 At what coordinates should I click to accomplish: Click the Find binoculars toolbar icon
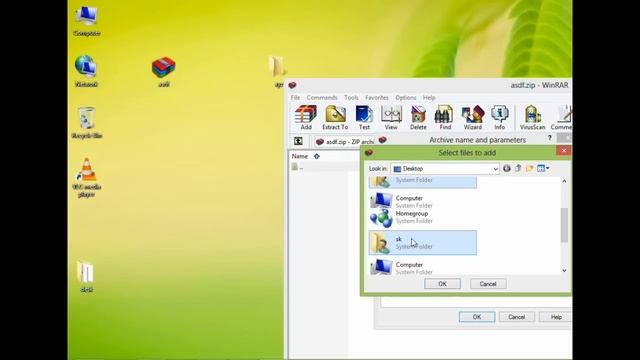pyautogui.click(x=445, y=118)
